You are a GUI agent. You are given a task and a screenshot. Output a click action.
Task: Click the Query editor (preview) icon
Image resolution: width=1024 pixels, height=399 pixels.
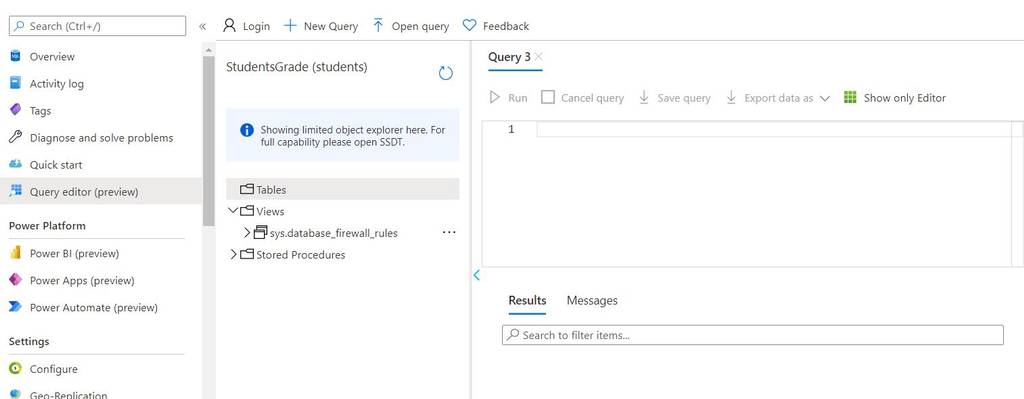16,191
